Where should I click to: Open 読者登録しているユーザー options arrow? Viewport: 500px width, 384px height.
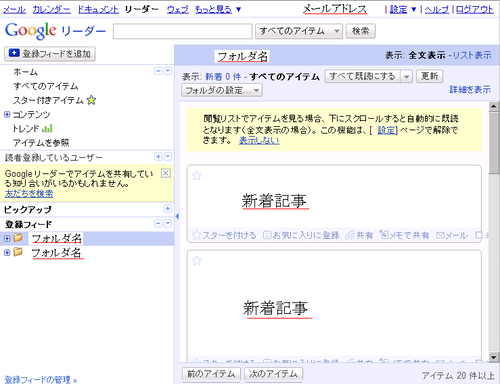(168, 157)
